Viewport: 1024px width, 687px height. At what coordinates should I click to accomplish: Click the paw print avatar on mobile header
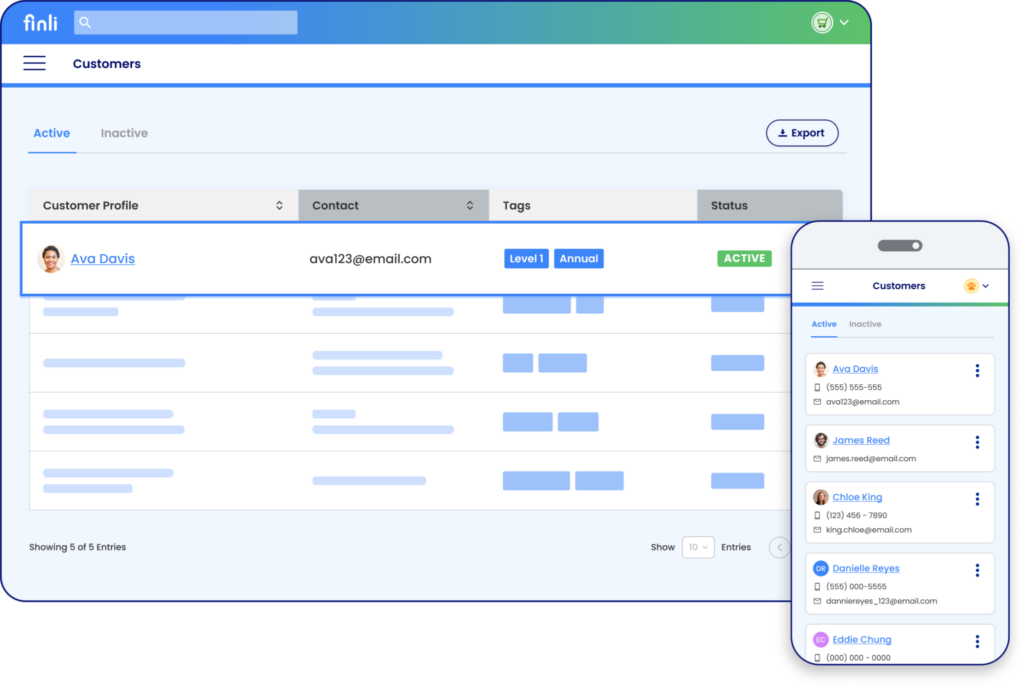point(971,285)
